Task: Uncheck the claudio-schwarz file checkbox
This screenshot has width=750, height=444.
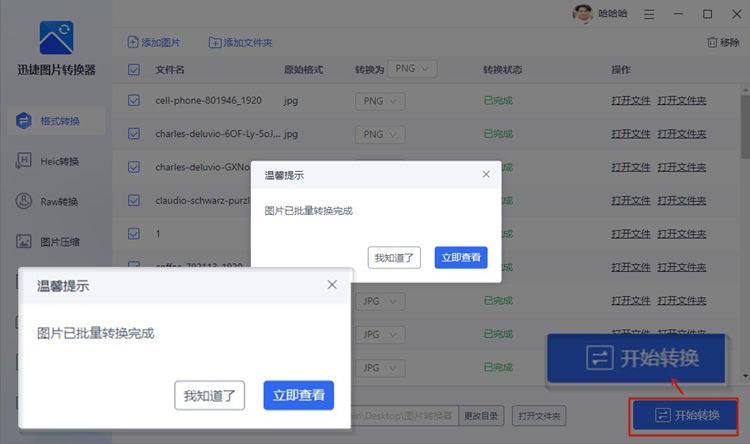Action: click(x=134, y=200)
